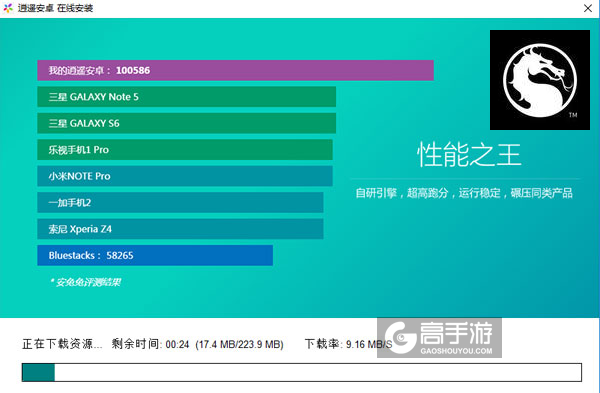Select the 一加手机2 bar
Viewport: 600px width, 393px height.
coord(180,202)
